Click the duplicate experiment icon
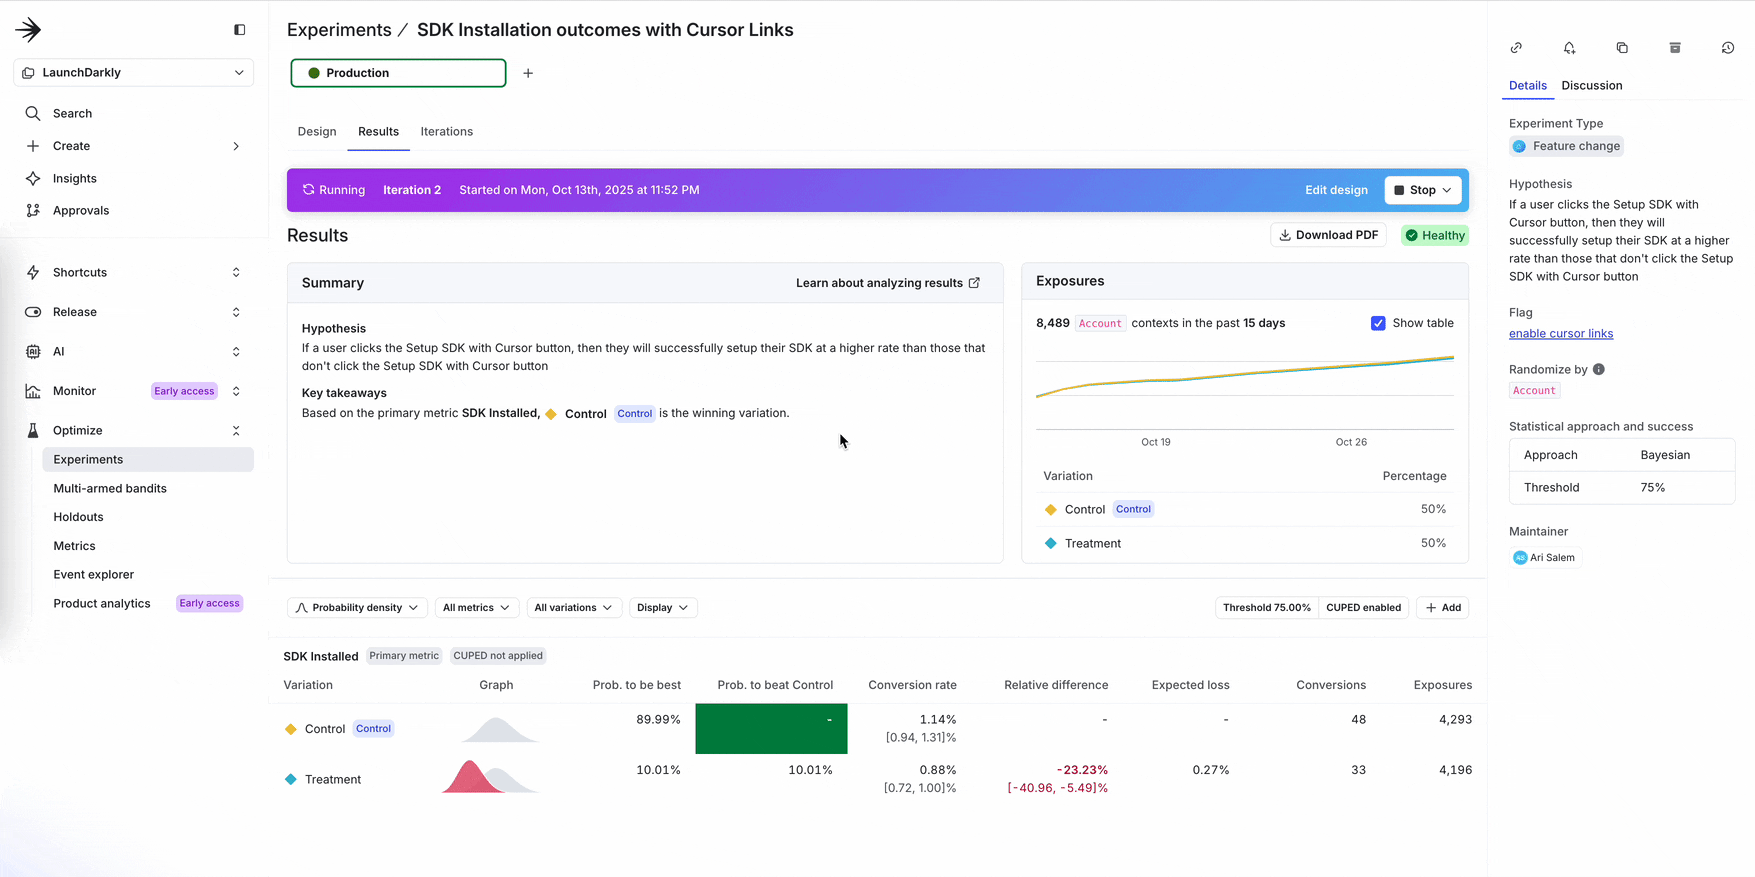This screenshot has width=1755, height=877. point(1622,48)
